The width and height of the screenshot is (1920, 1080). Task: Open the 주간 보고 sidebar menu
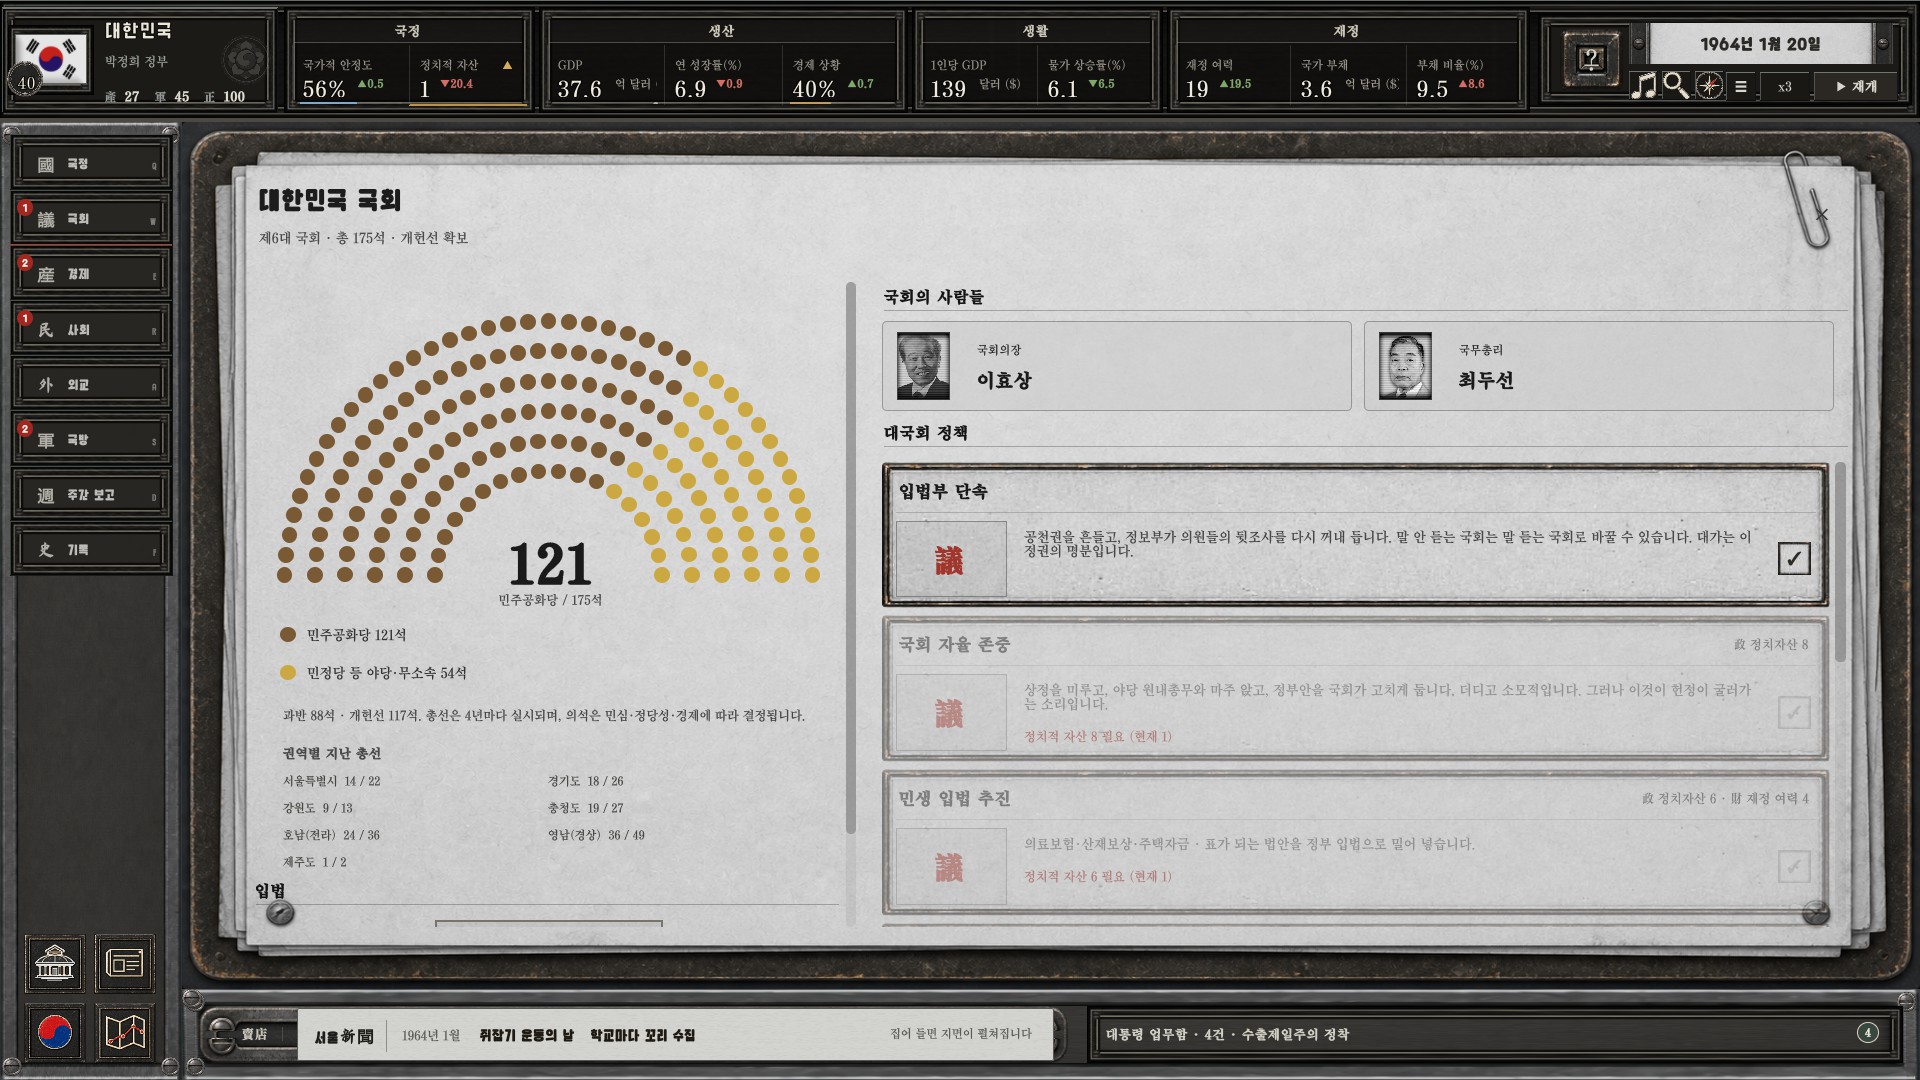point(92,495)
